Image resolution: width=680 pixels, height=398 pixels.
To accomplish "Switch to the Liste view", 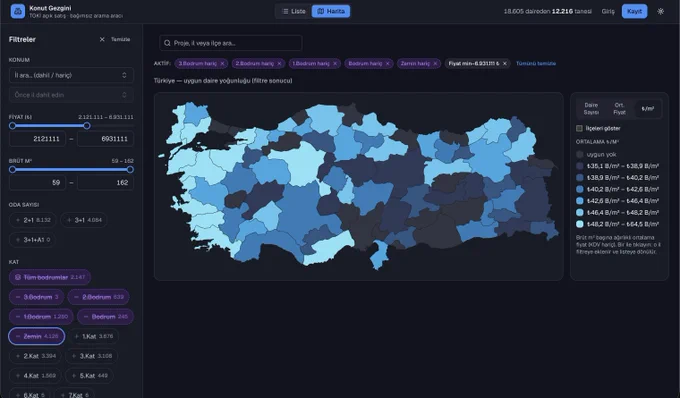I will point(294,11).
